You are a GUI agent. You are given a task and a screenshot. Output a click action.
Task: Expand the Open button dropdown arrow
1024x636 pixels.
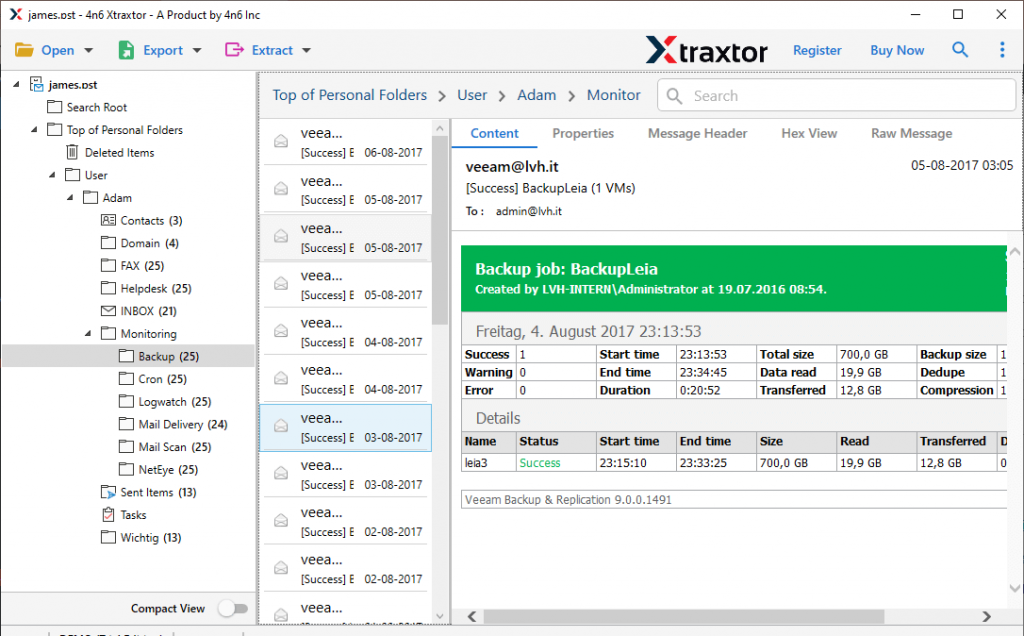click(x=87, y=49)
